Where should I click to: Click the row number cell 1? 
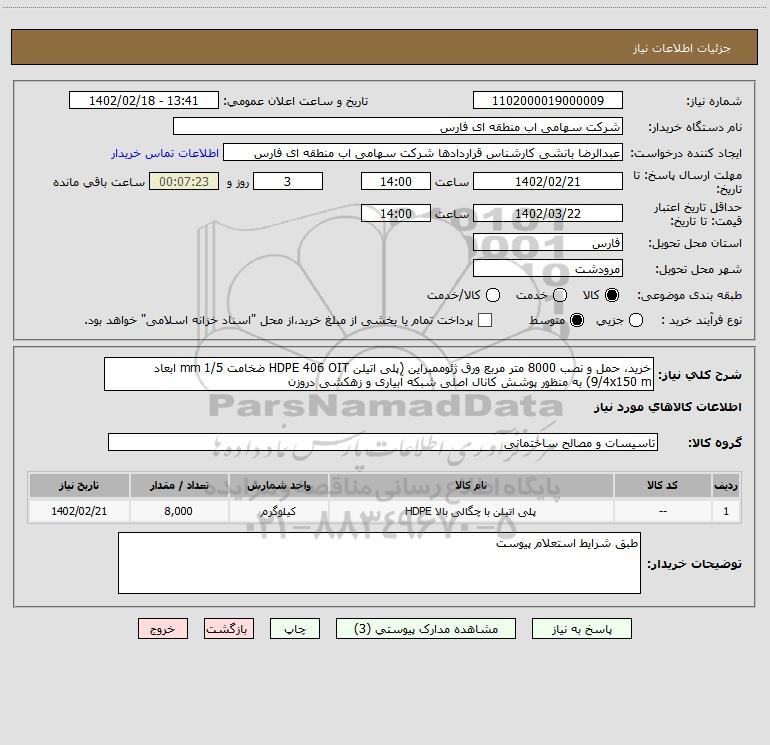(726, 511)
